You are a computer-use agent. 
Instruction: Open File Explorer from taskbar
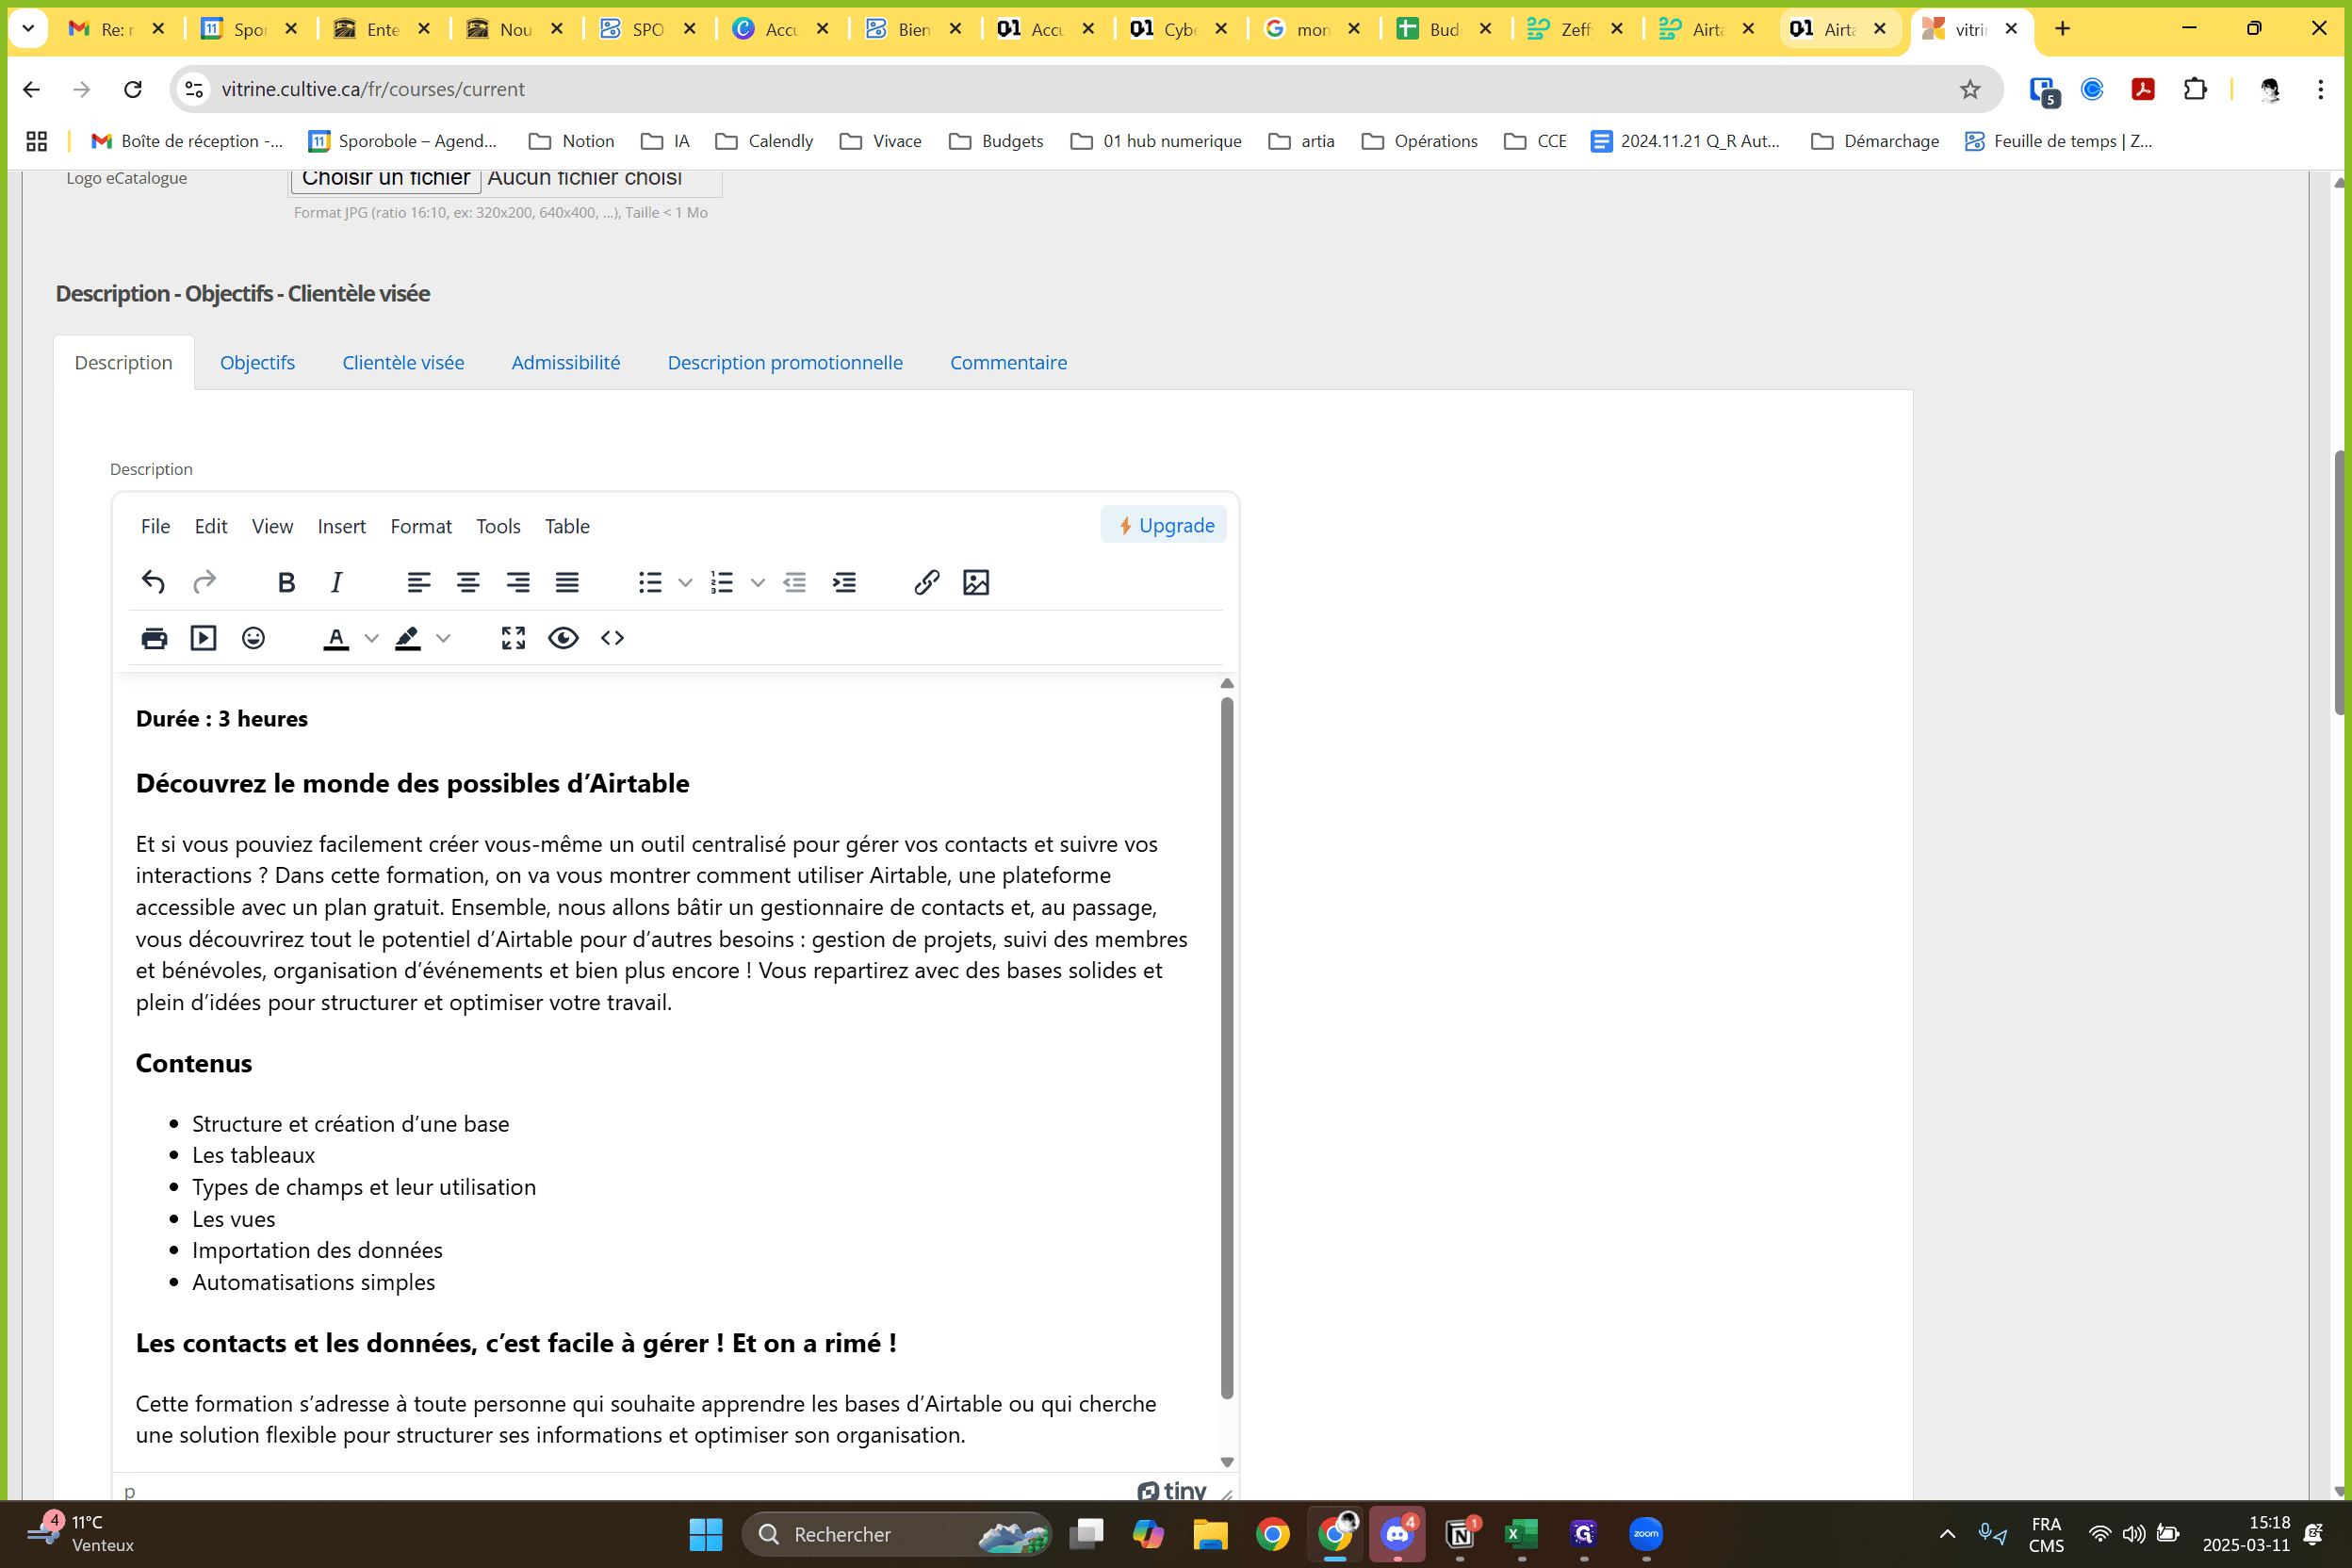(x=1210, y=1534)
